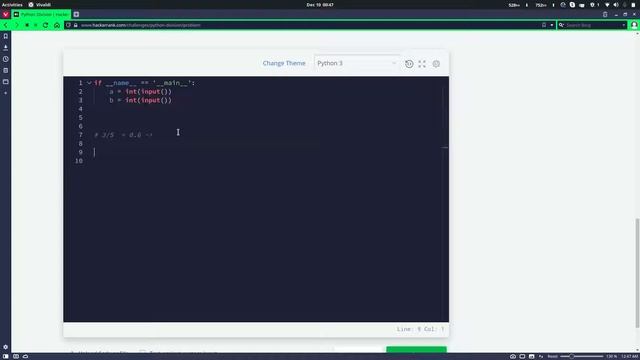Screen dimensions: 640x360
Task: Click the Skype tray icon
Action: [572, 5]
